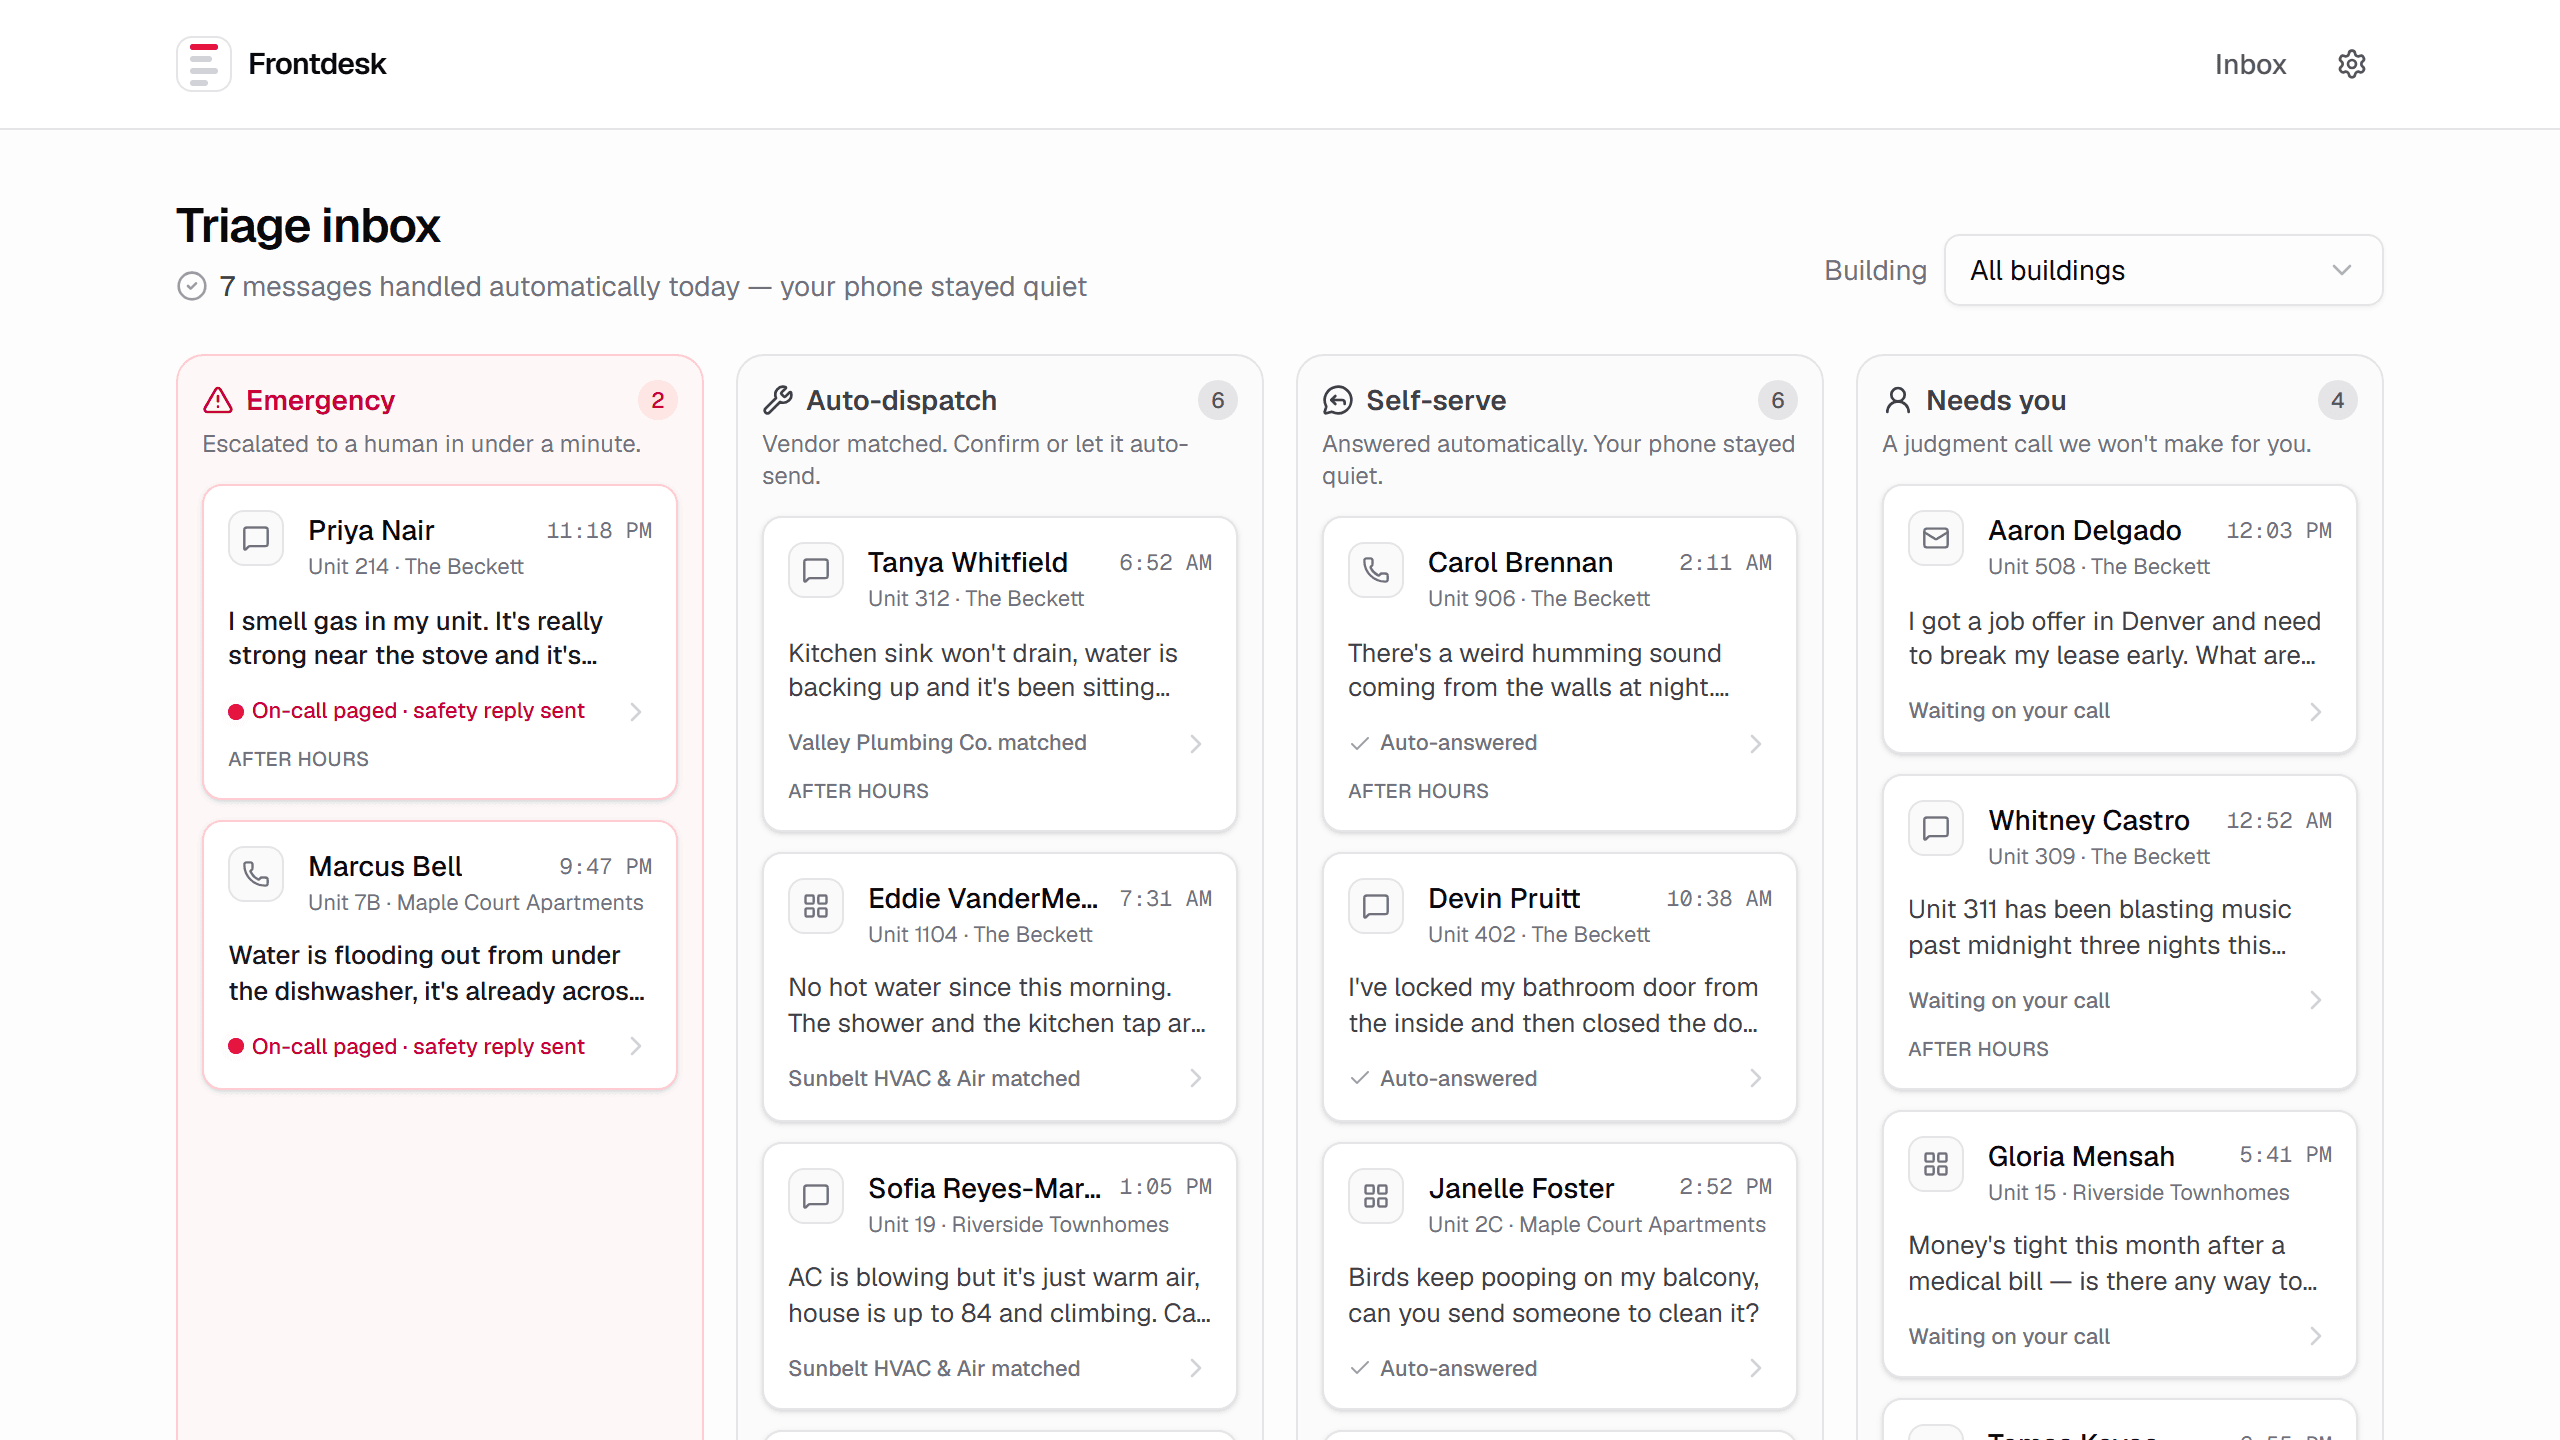Open the settings gear icon
The height and width of the screenshot is (1440, 2560).
click(2351, 64)
